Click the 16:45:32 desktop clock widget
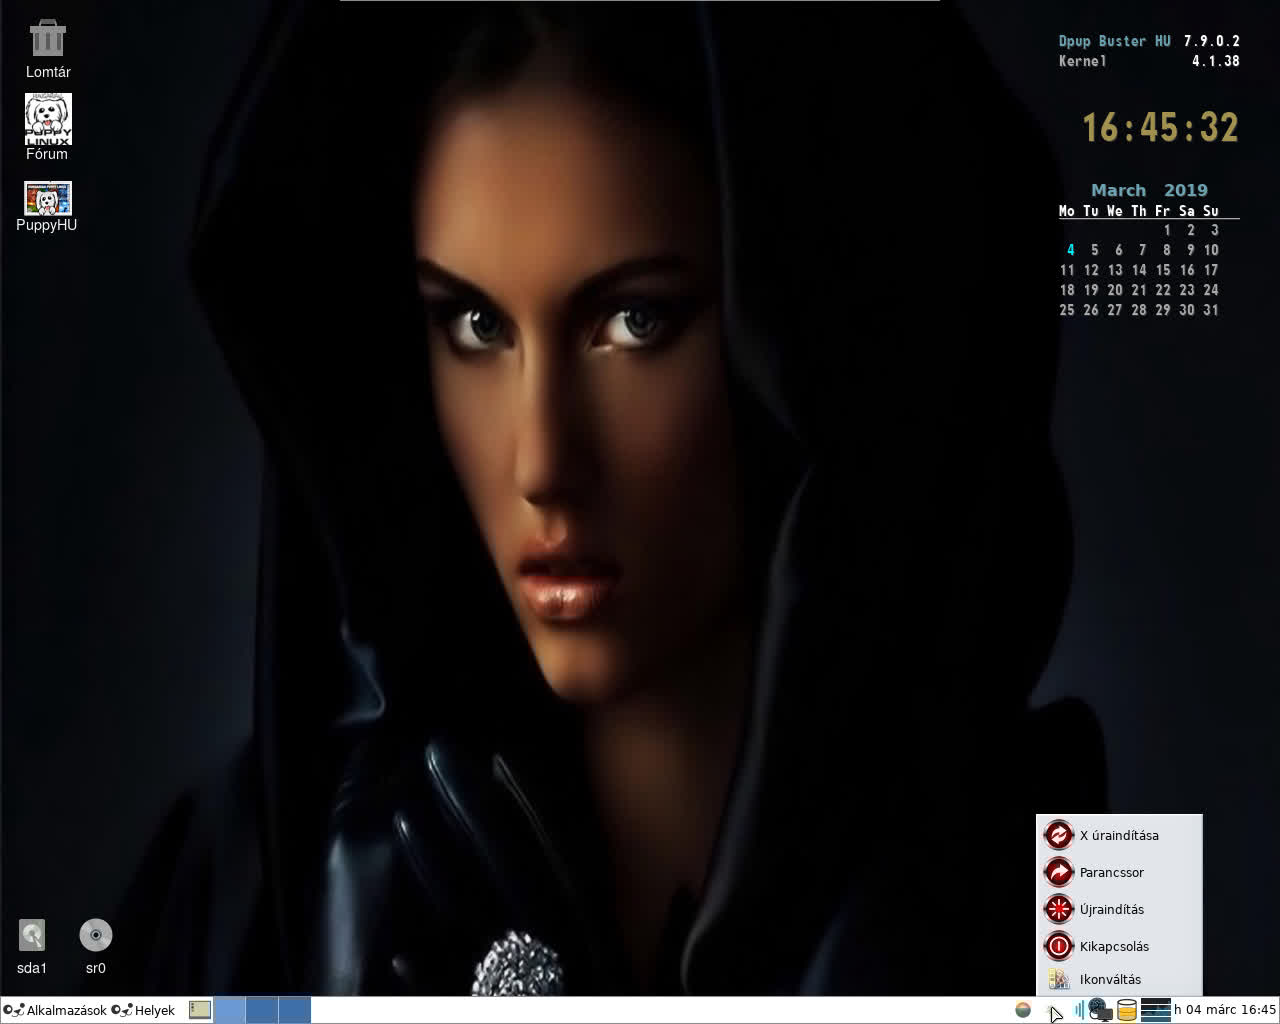Image resolution: width=1280 pixels, height=1024 pixels. coord(1160,127)
